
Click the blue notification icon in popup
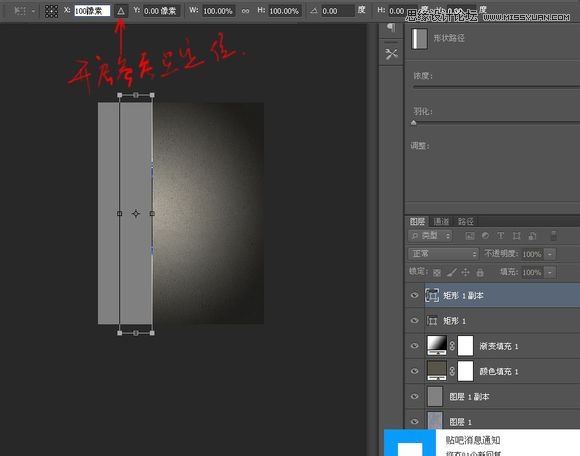(x=410, y=443)
